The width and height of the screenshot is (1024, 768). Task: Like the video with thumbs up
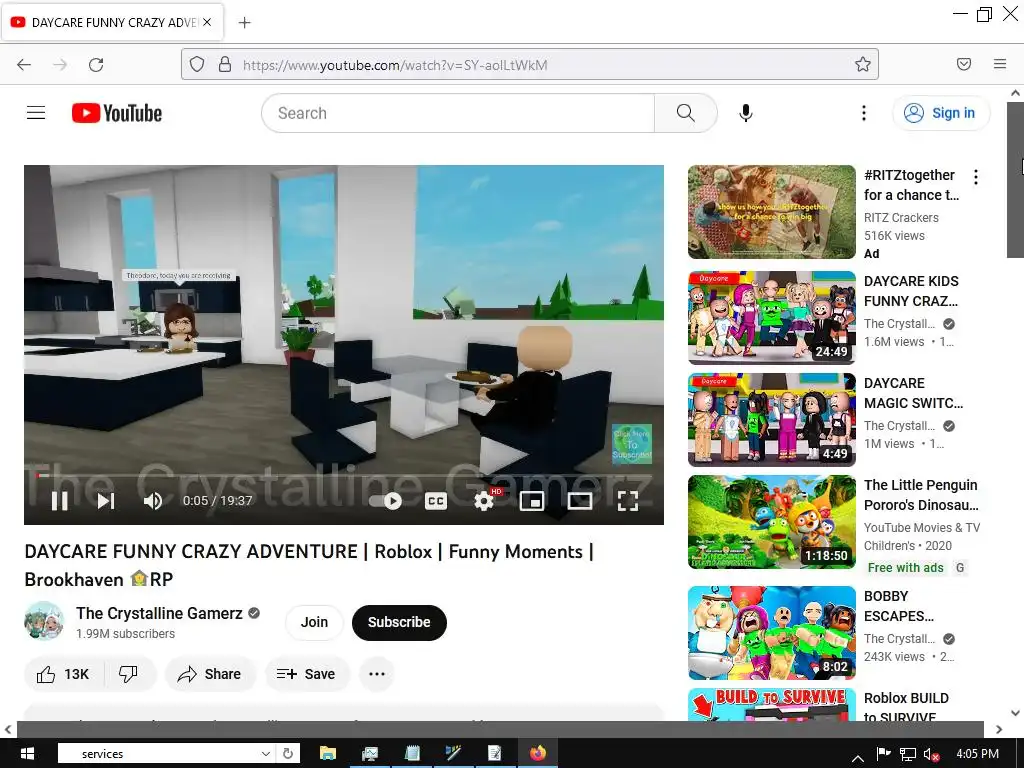[63, 674]
